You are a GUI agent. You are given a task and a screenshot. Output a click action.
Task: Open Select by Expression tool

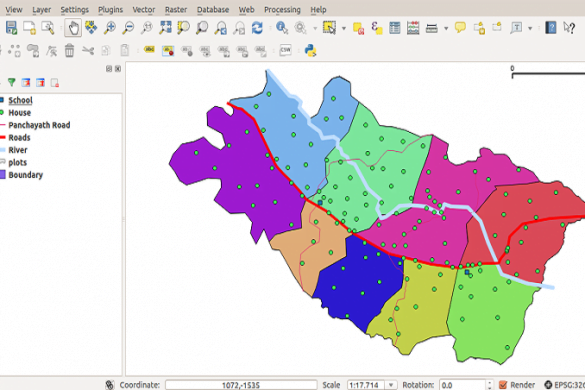(x=377, y=28)
